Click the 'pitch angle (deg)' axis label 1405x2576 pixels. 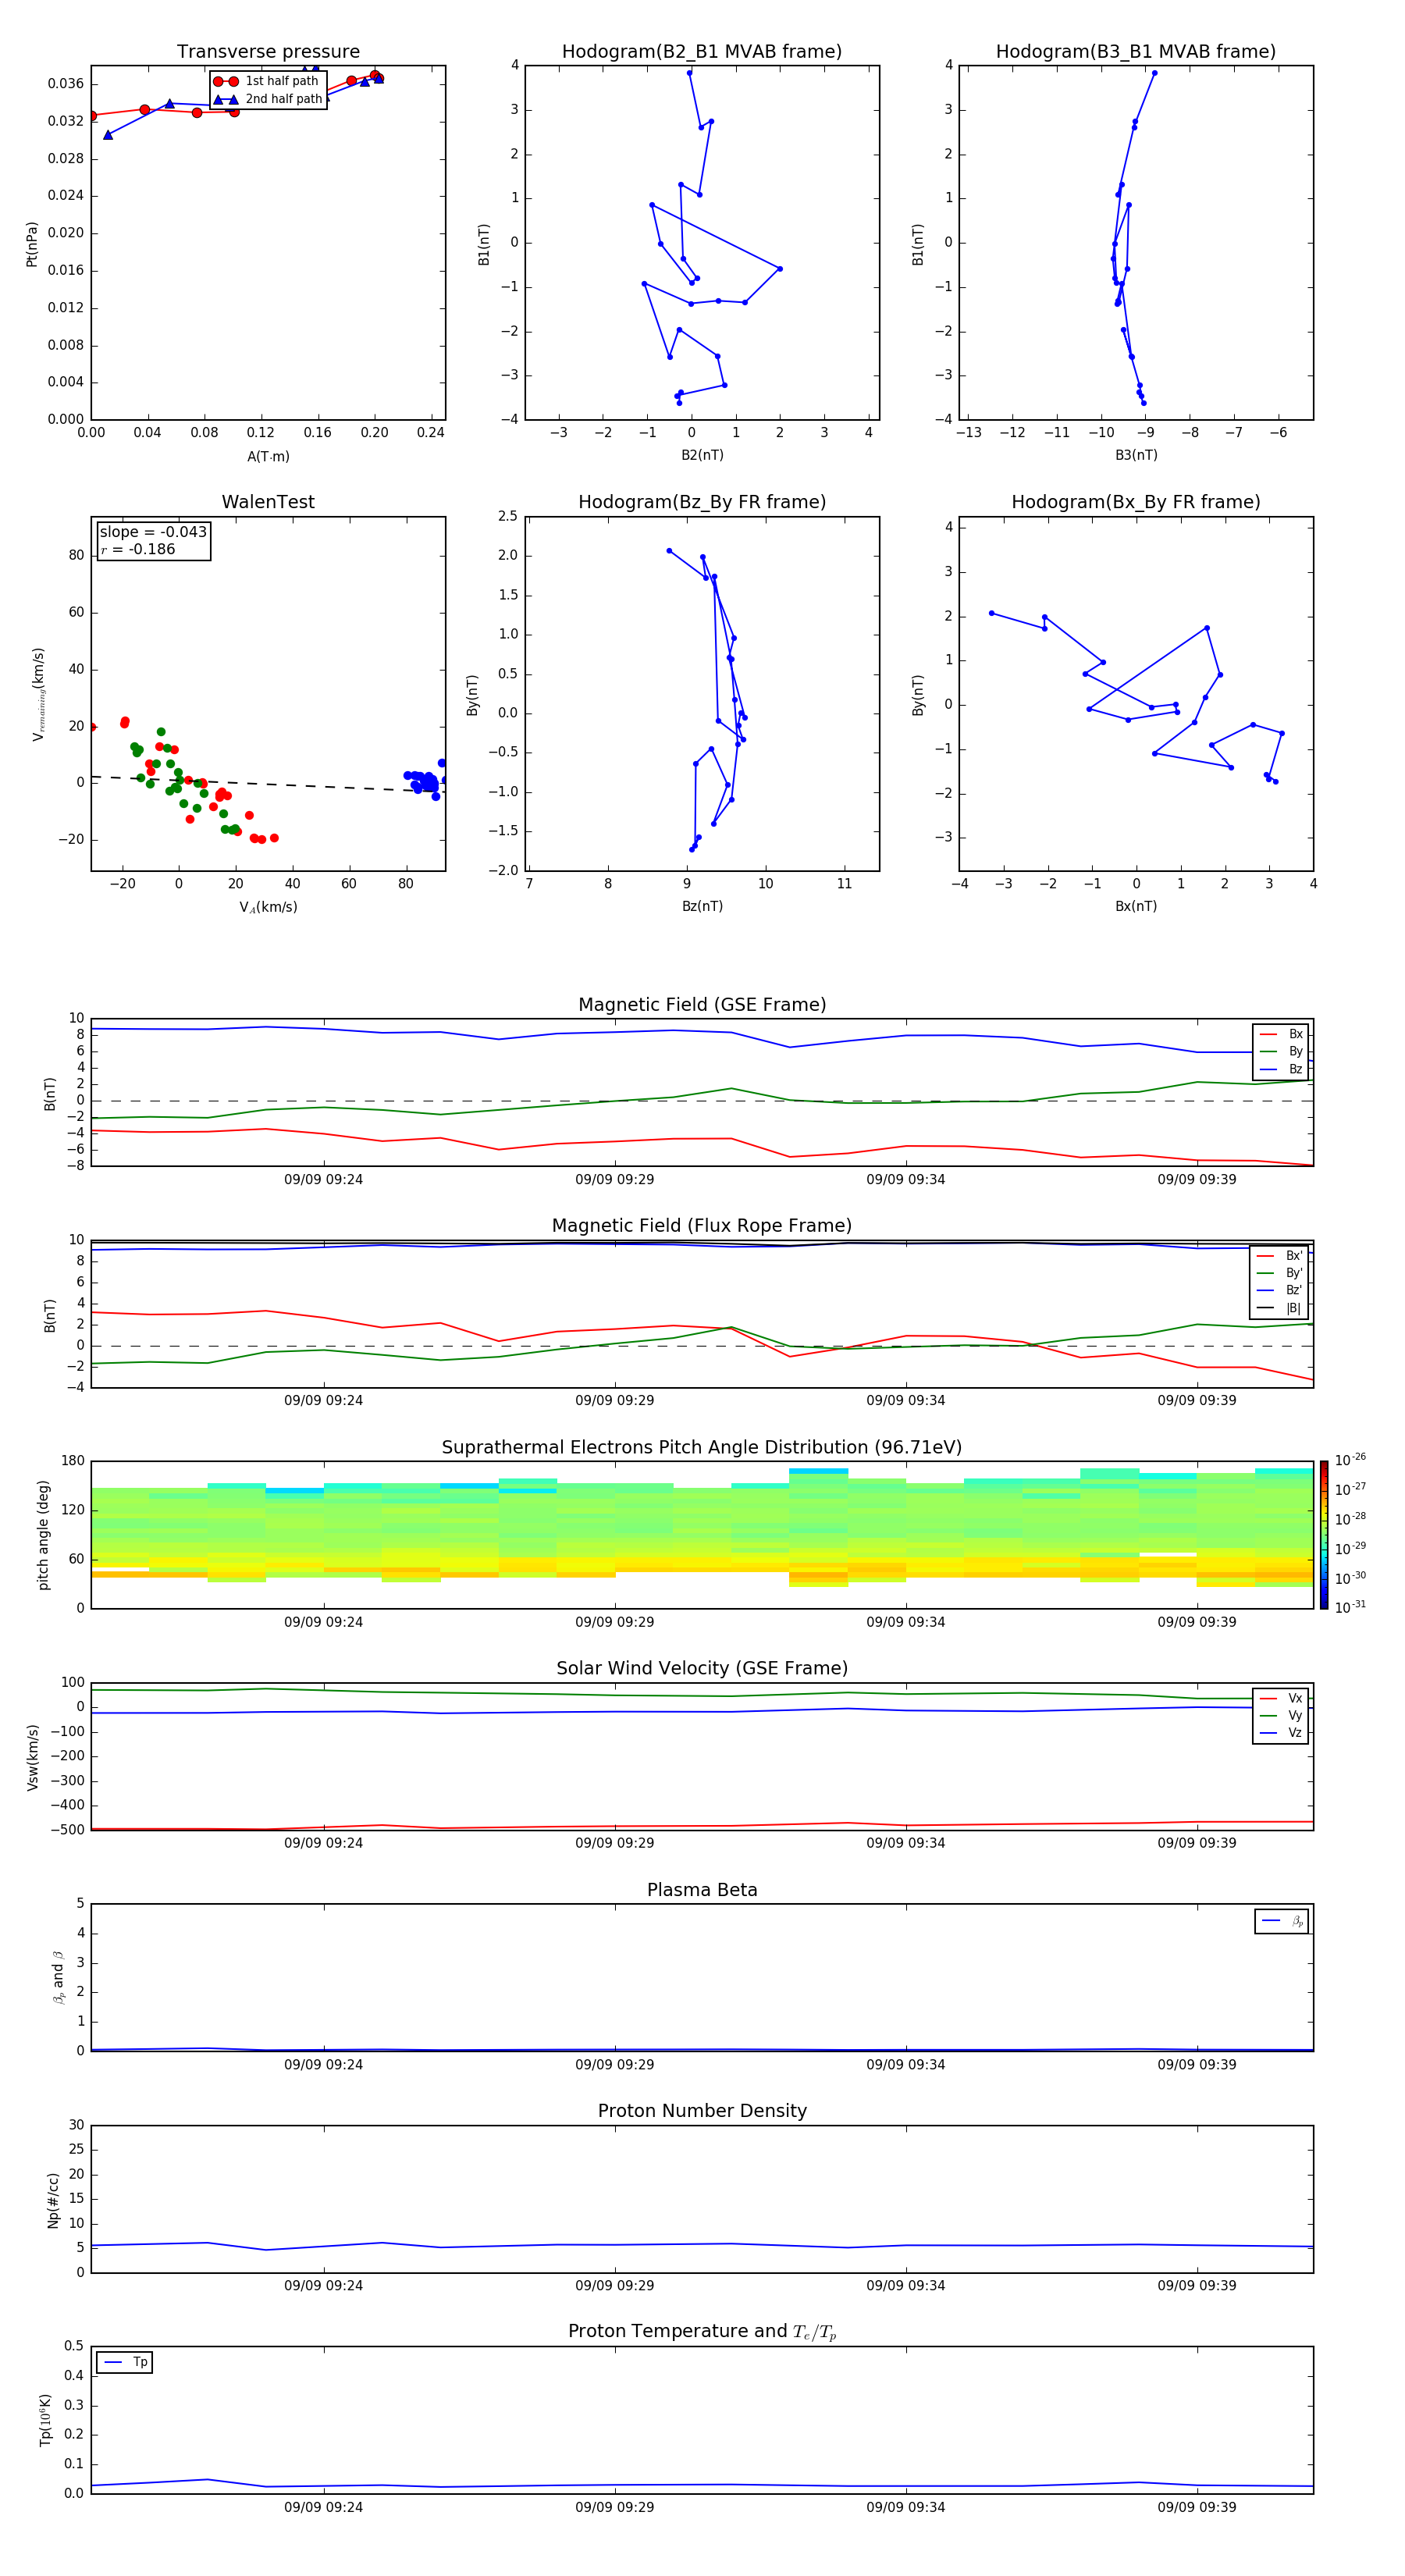(43, 1535)
